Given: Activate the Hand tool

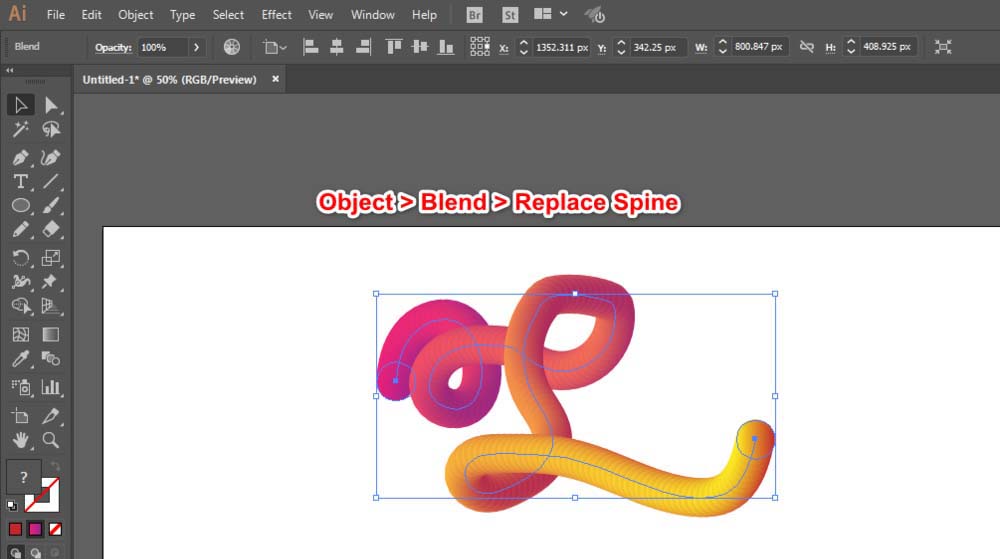Looking at the screenshot, I should coord(20,440).
